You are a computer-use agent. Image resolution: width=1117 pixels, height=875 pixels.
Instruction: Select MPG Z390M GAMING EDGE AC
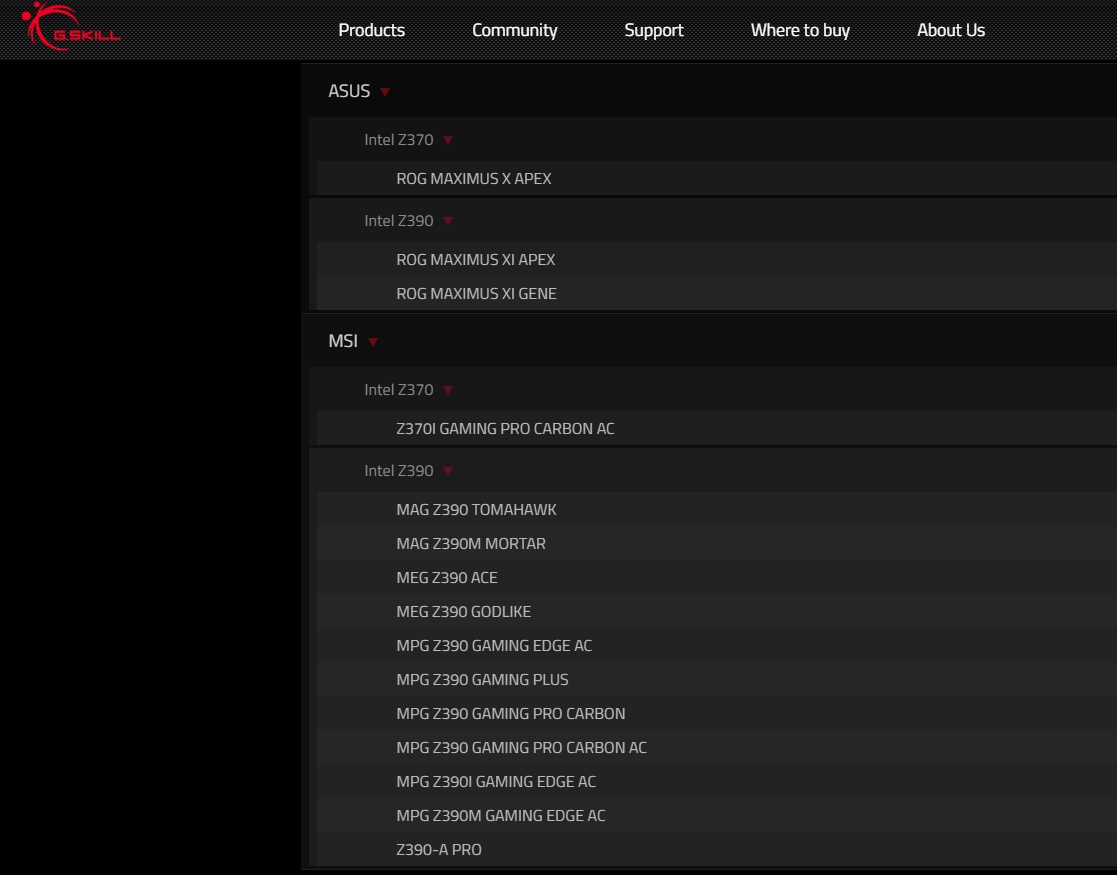point(501,816)
